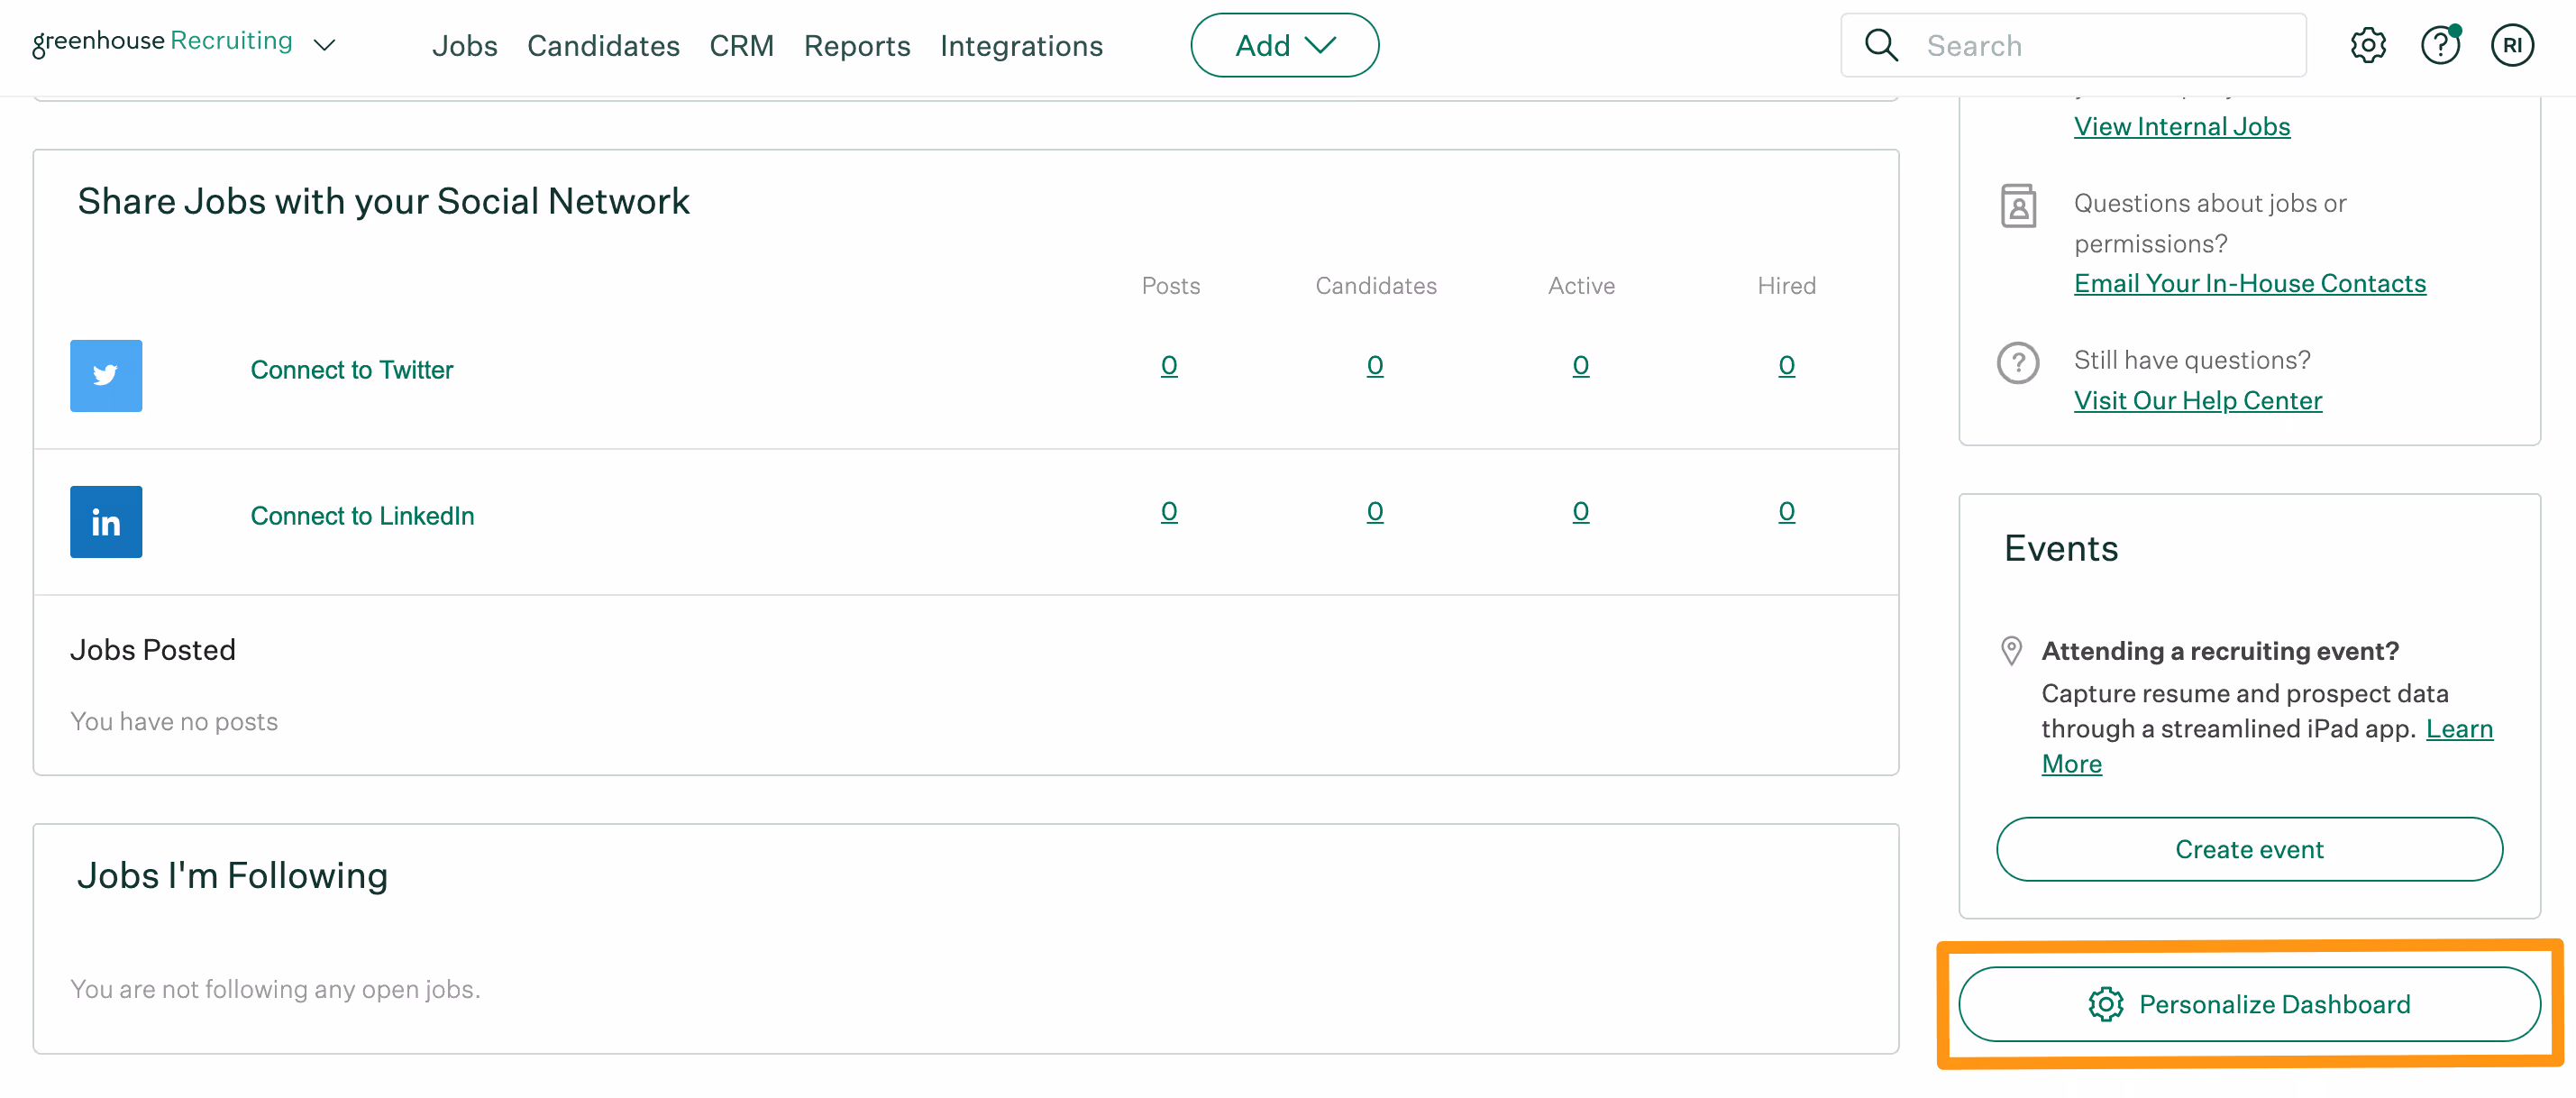Viewport: 2576px width, 1098px height.
Task: Open the View Internal Jobs link
Action: coord(2182,126)
